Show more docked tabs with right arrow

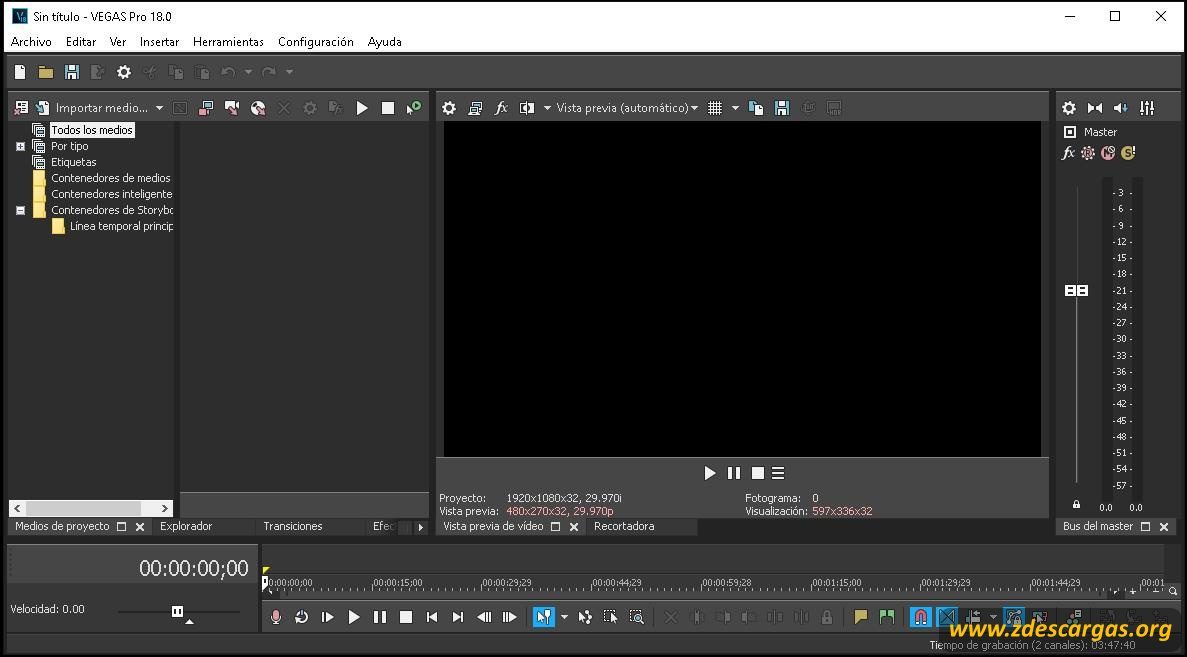(421, 527)
